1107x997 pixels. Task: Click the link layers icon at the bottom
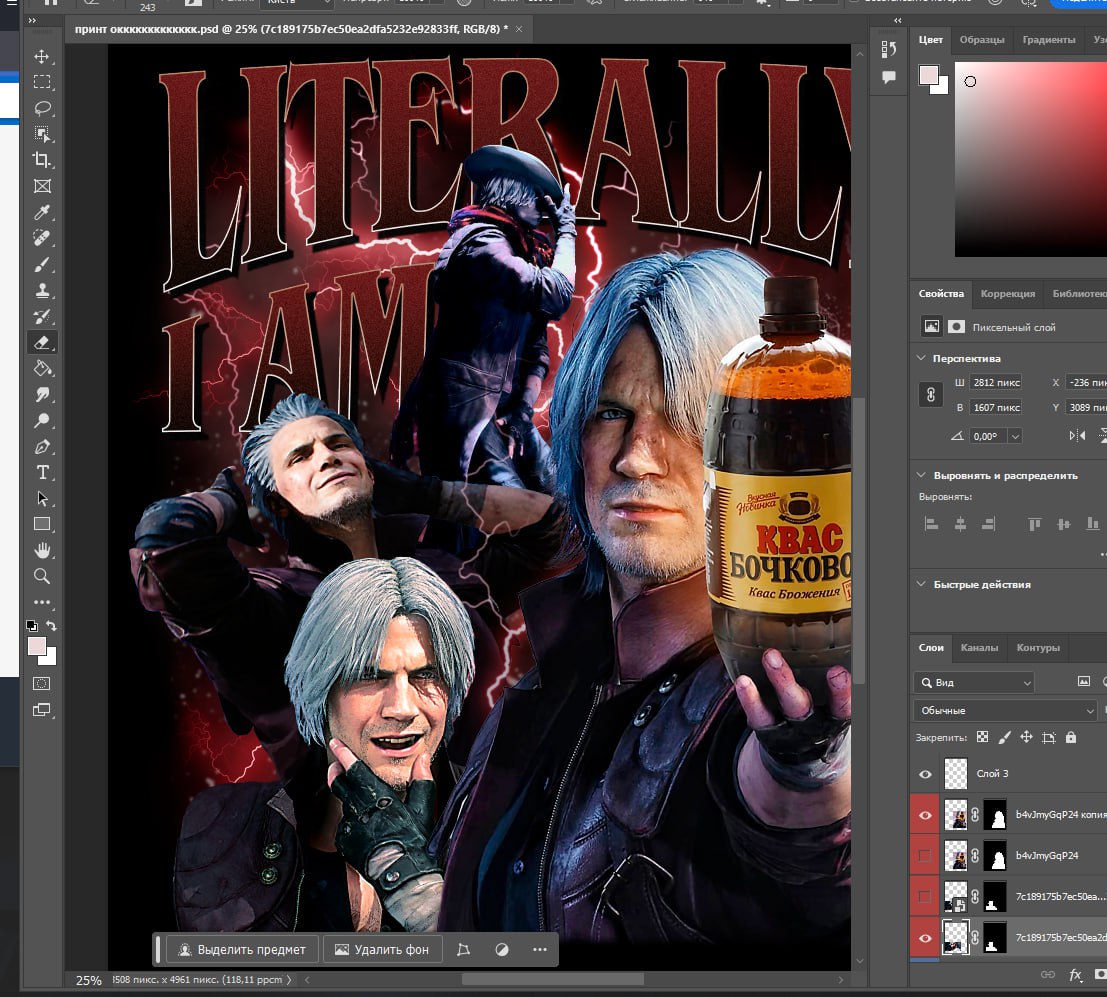tap(1048, 974)
